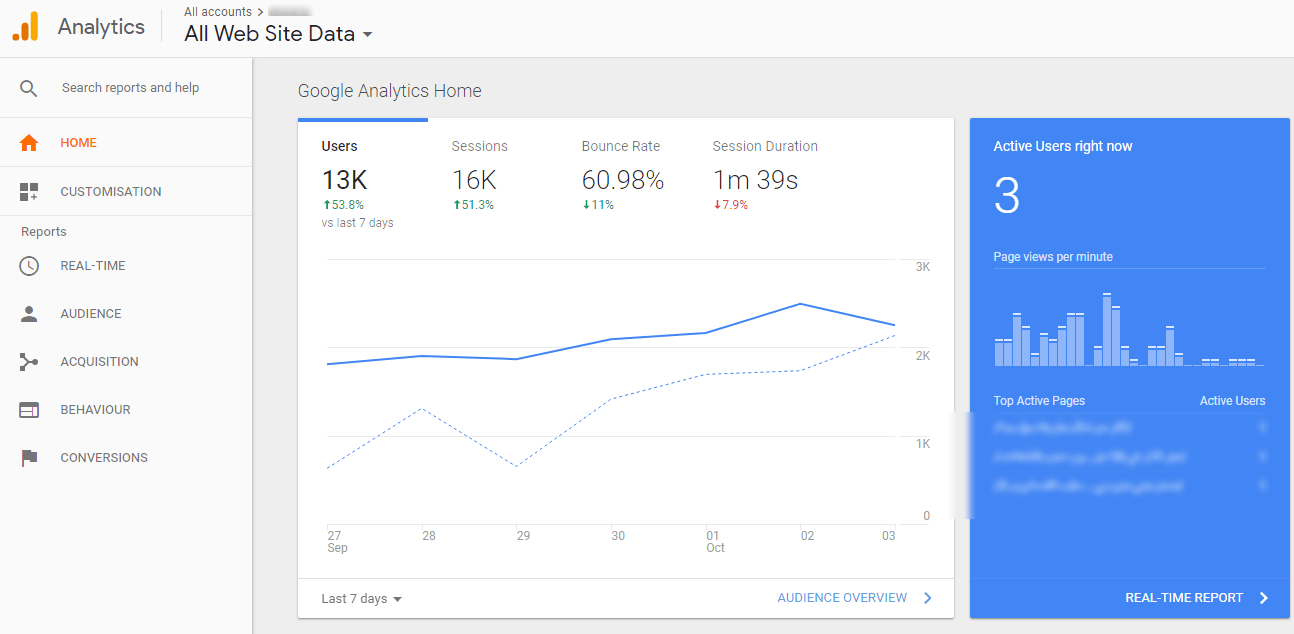Select the Users metric tab
1294x634 pixels.
[x=340, y=146]
